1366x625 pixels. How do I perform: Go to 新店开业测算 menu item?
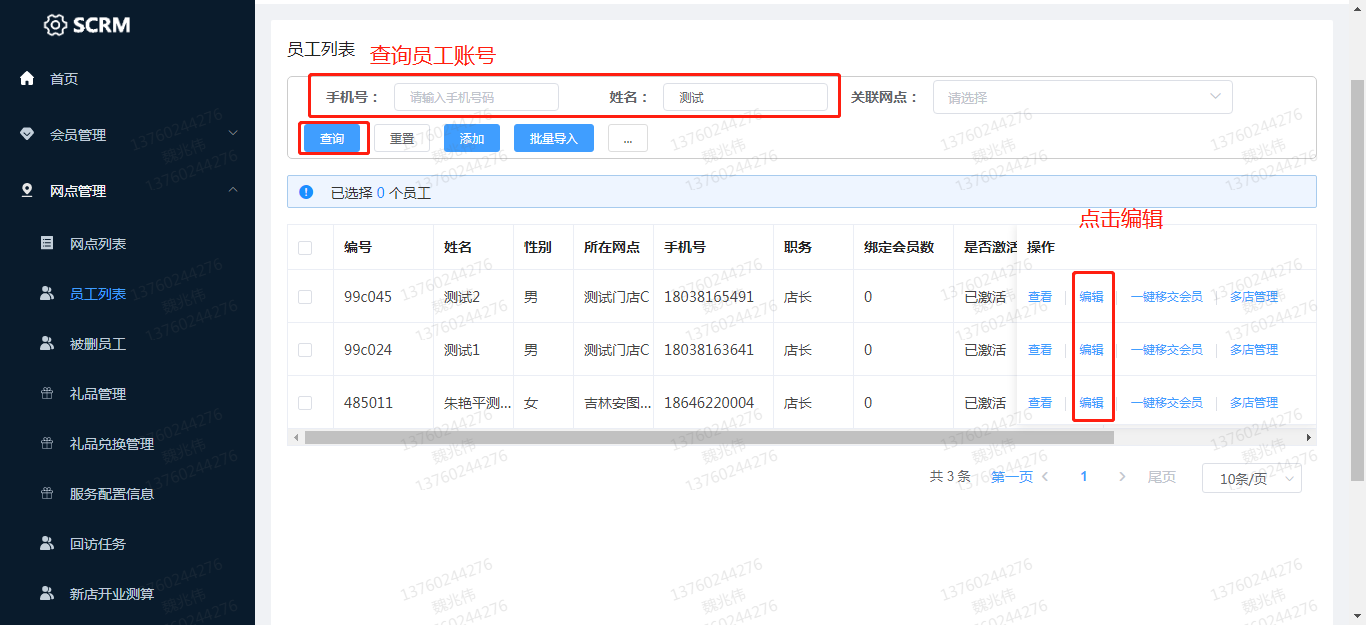point(111,593)
